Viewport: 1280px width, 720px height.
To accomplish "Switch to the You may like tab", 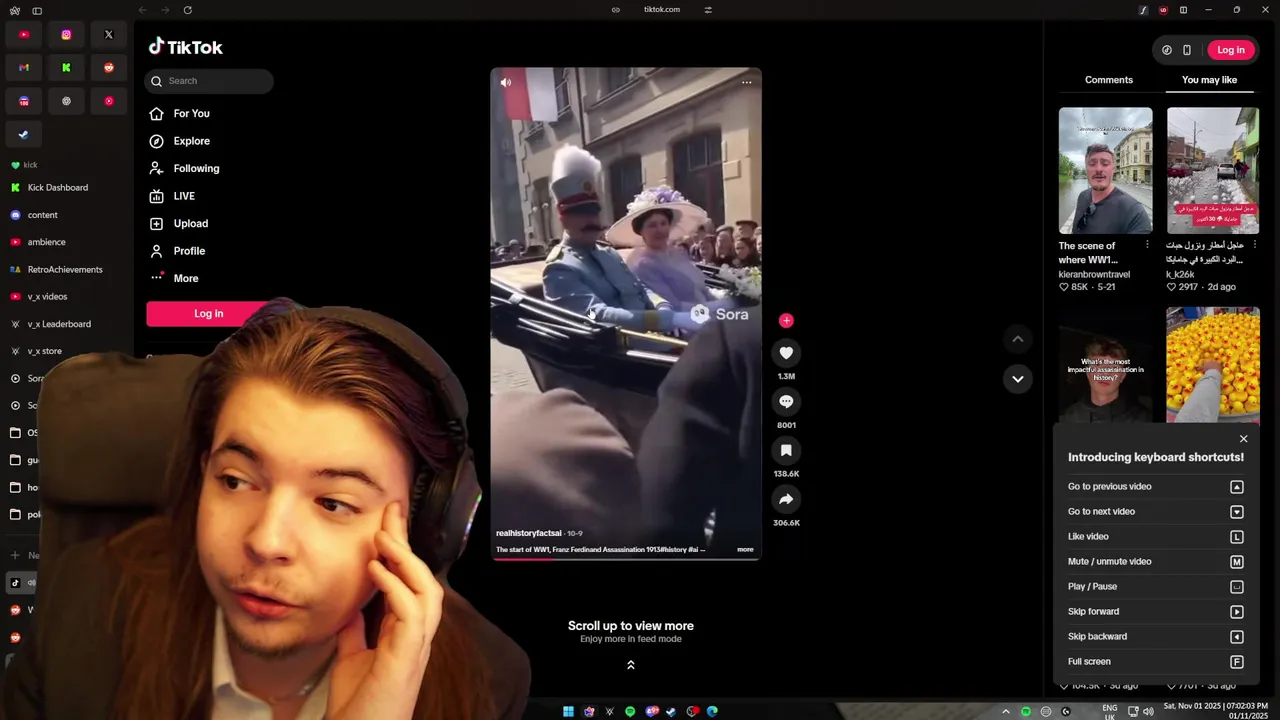I will click(x=1209, y=80).
